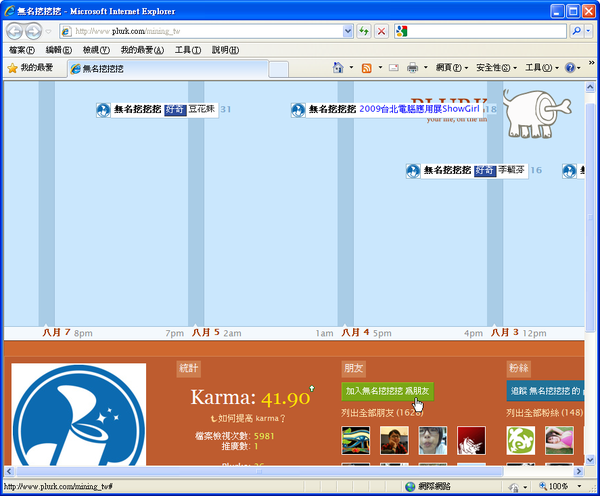
Task: Click the 八月 3 timeline date marker
Action: [505, 333]
